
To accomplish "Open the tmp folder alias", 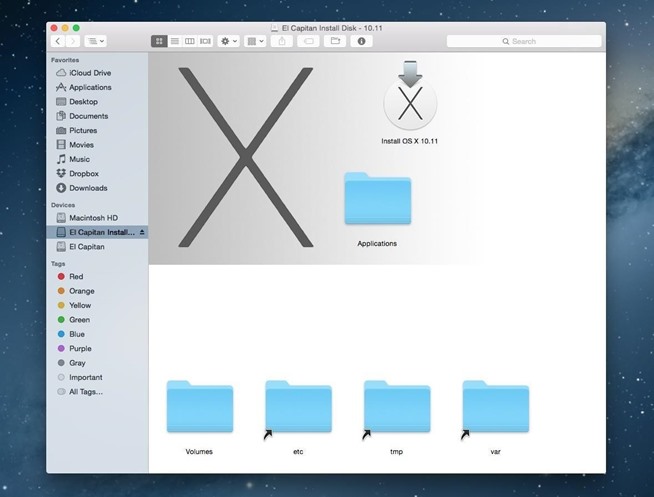I will pyautogui.click(x=396, y=407).
